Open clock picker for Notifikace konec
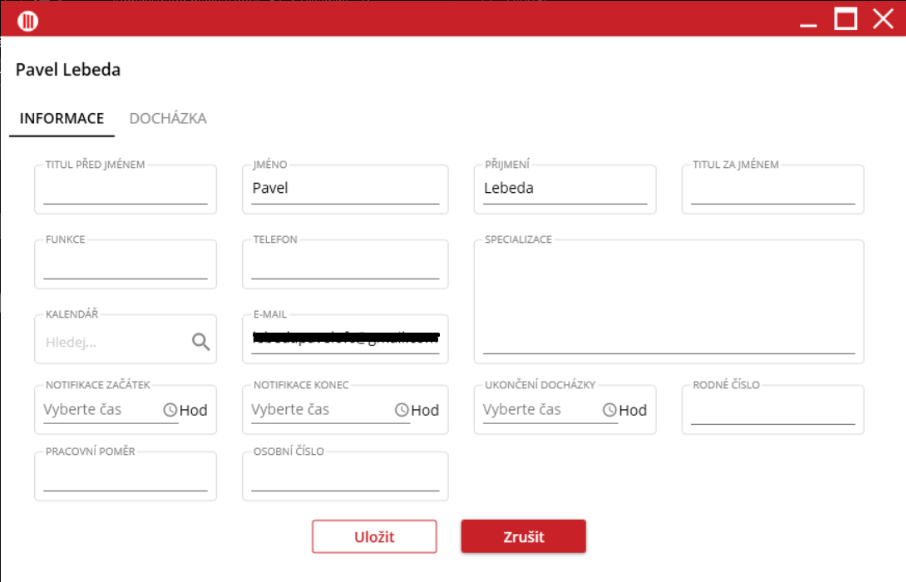This screenshot has width=906, height=582. 402,410
